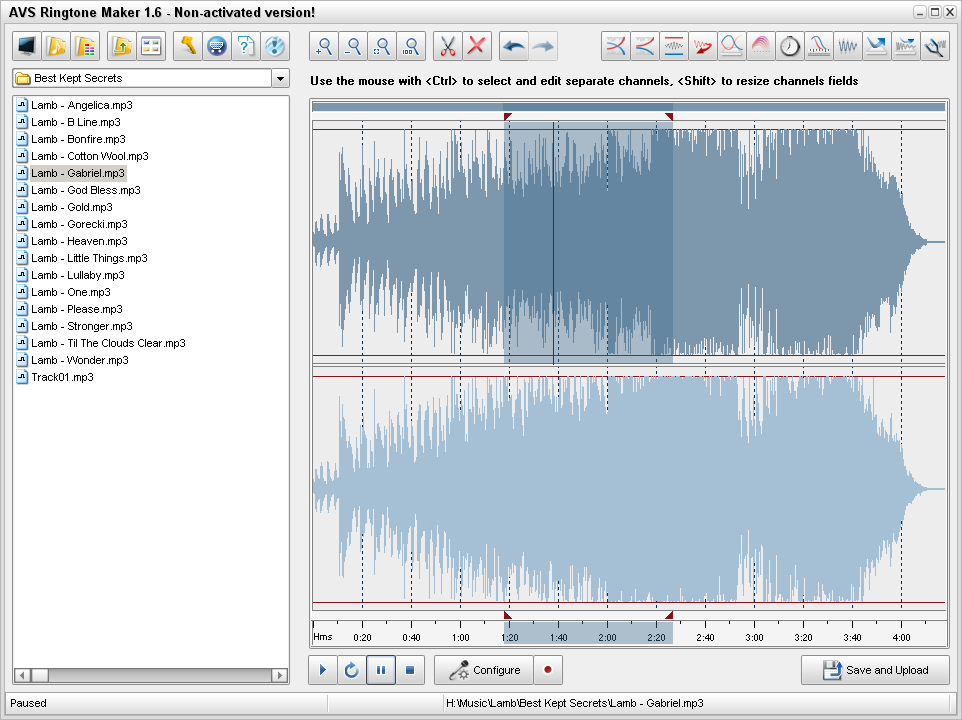Click the waveform overview bar above the tracks

[628, 107]
